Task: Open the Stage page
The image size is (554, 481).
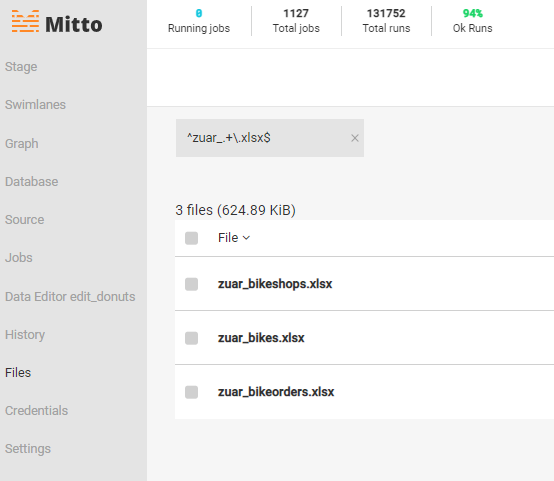Action: coord(21,66)
